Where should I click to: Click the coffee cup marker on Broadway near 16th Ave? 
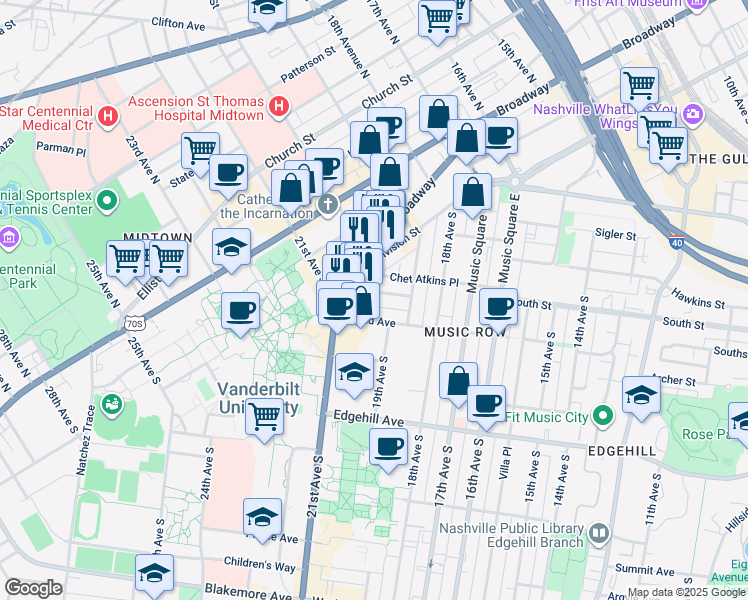[x=499, y=138]
